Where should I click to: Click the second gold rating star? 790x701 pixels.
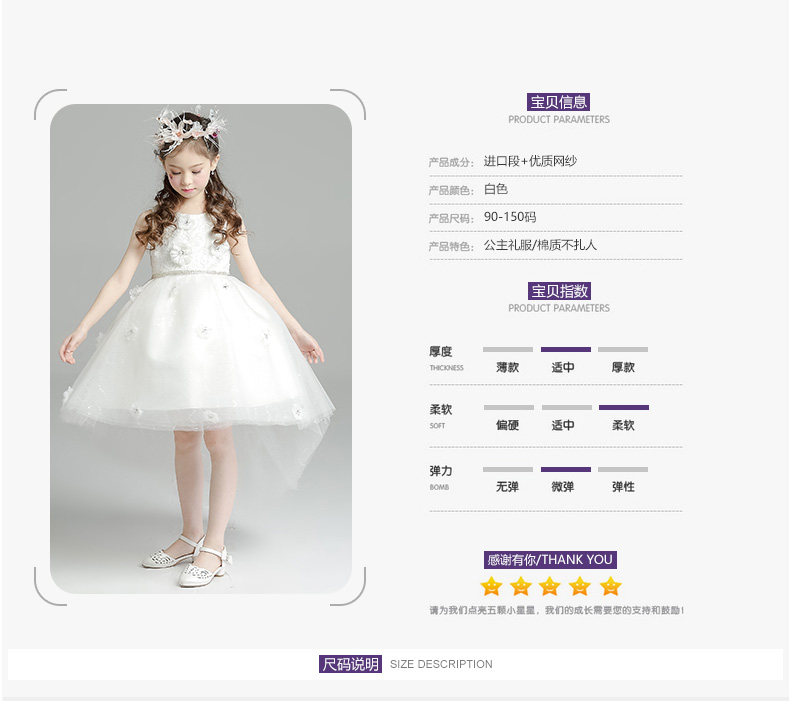pyautogui.click(x=521, y=586)
